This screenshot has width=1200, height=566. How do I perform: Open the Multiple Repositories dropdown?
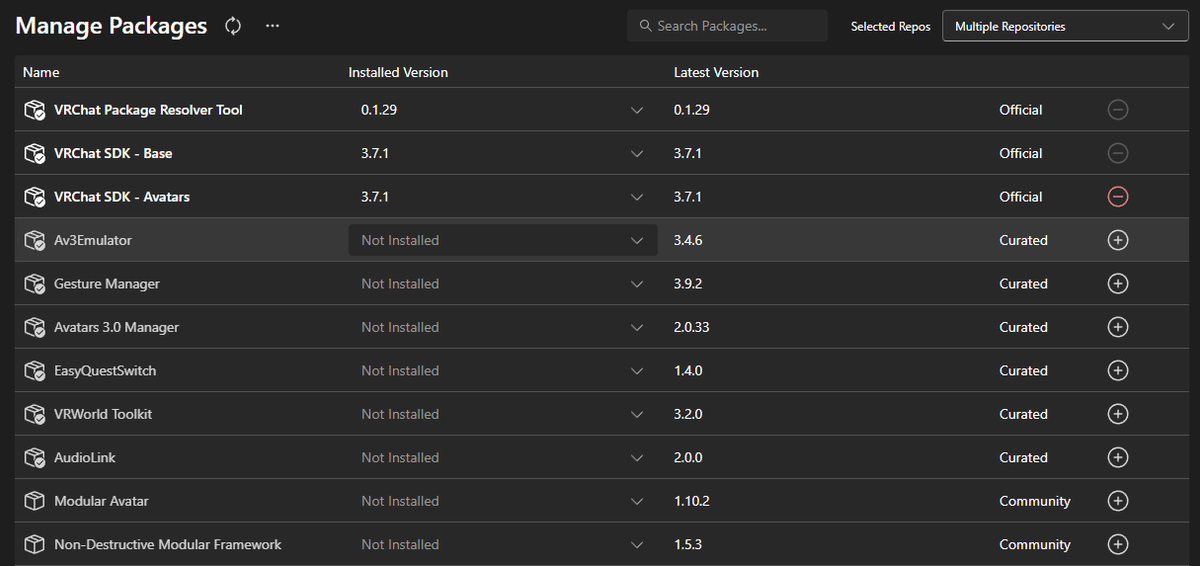(x=1064, y=27)
